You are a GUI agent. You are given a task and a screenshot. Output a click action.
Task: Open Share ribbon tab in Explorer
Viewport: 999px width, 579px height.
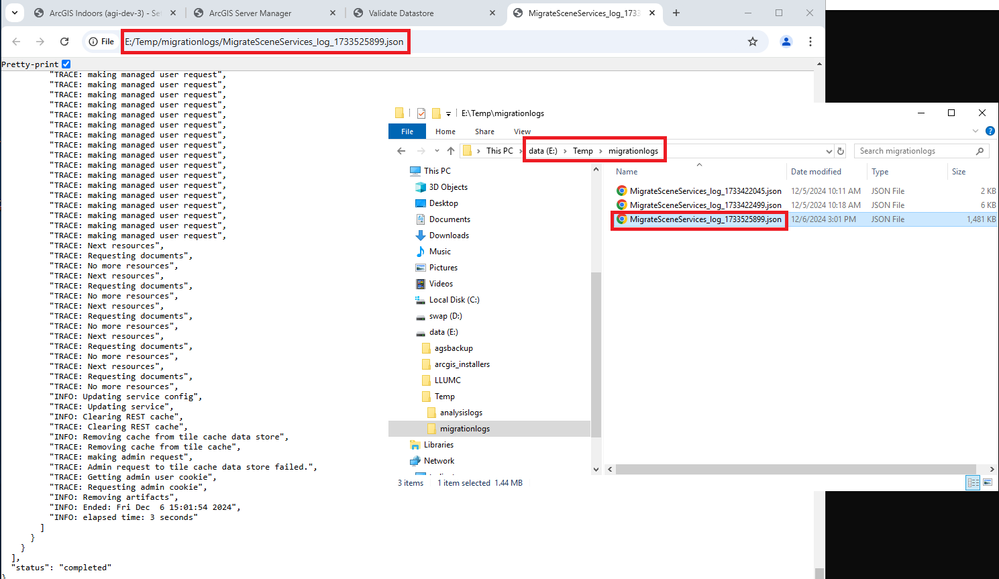pyautogui.click(x=484, y=131)
